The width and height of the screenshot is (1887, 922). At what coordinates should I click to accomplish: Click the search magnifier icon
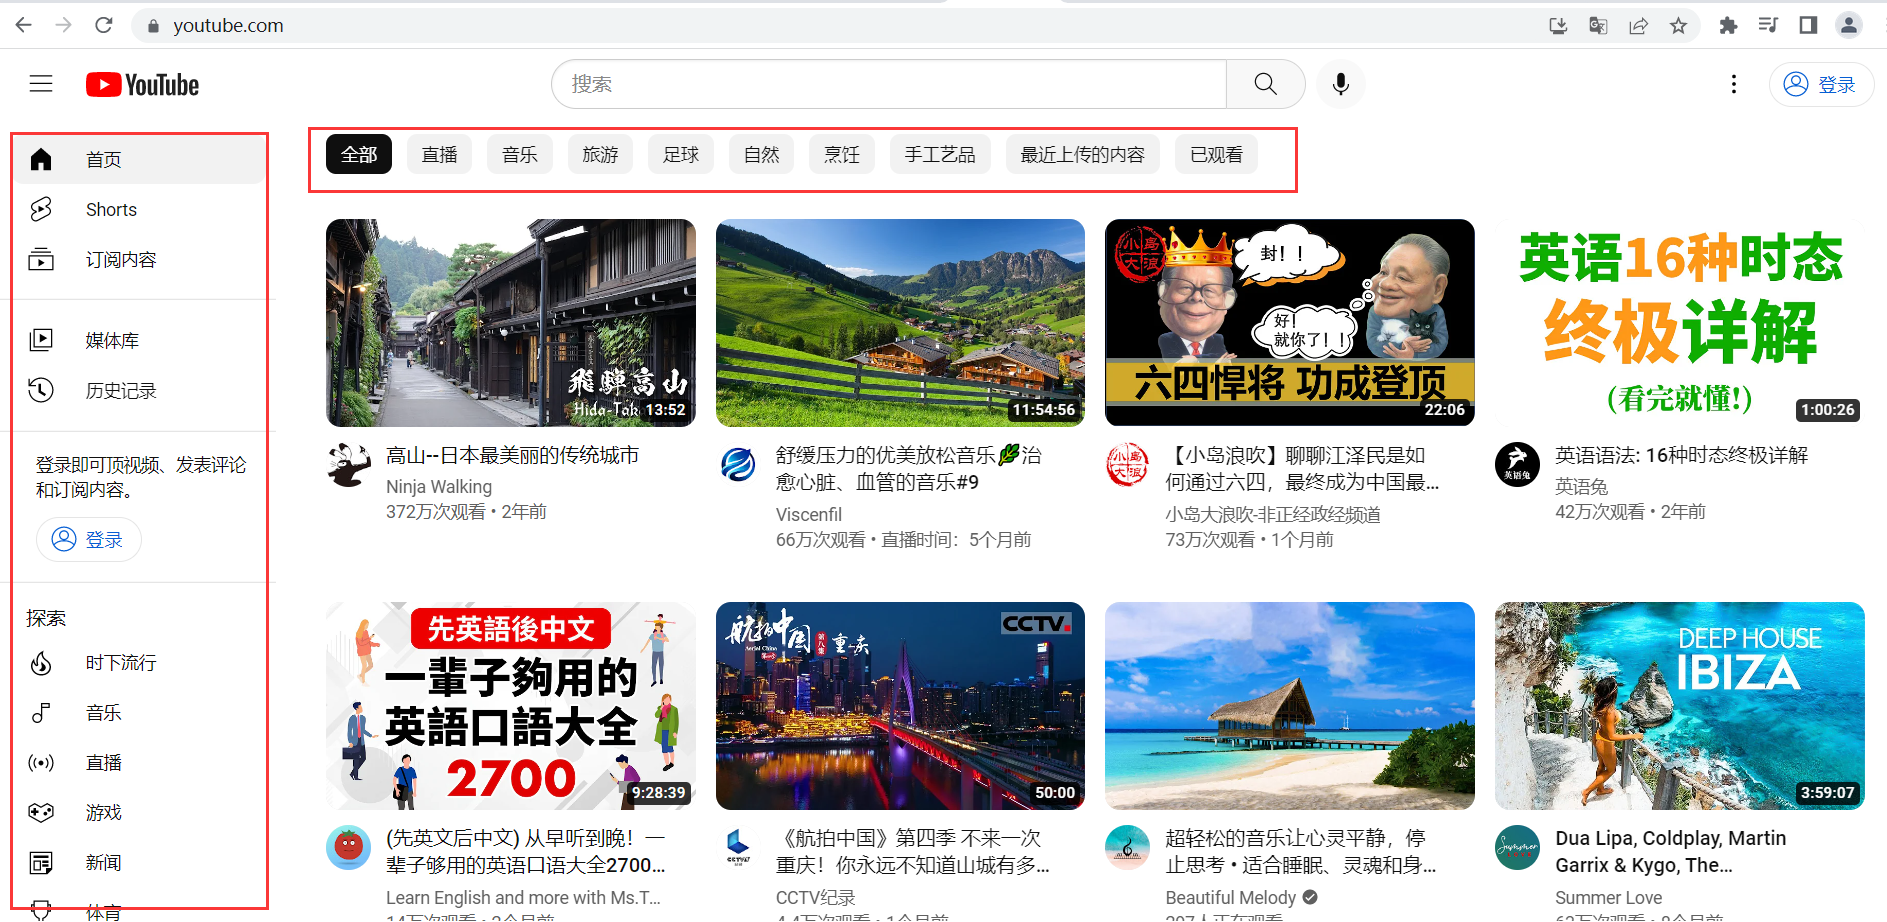(x=1264, y=84)
